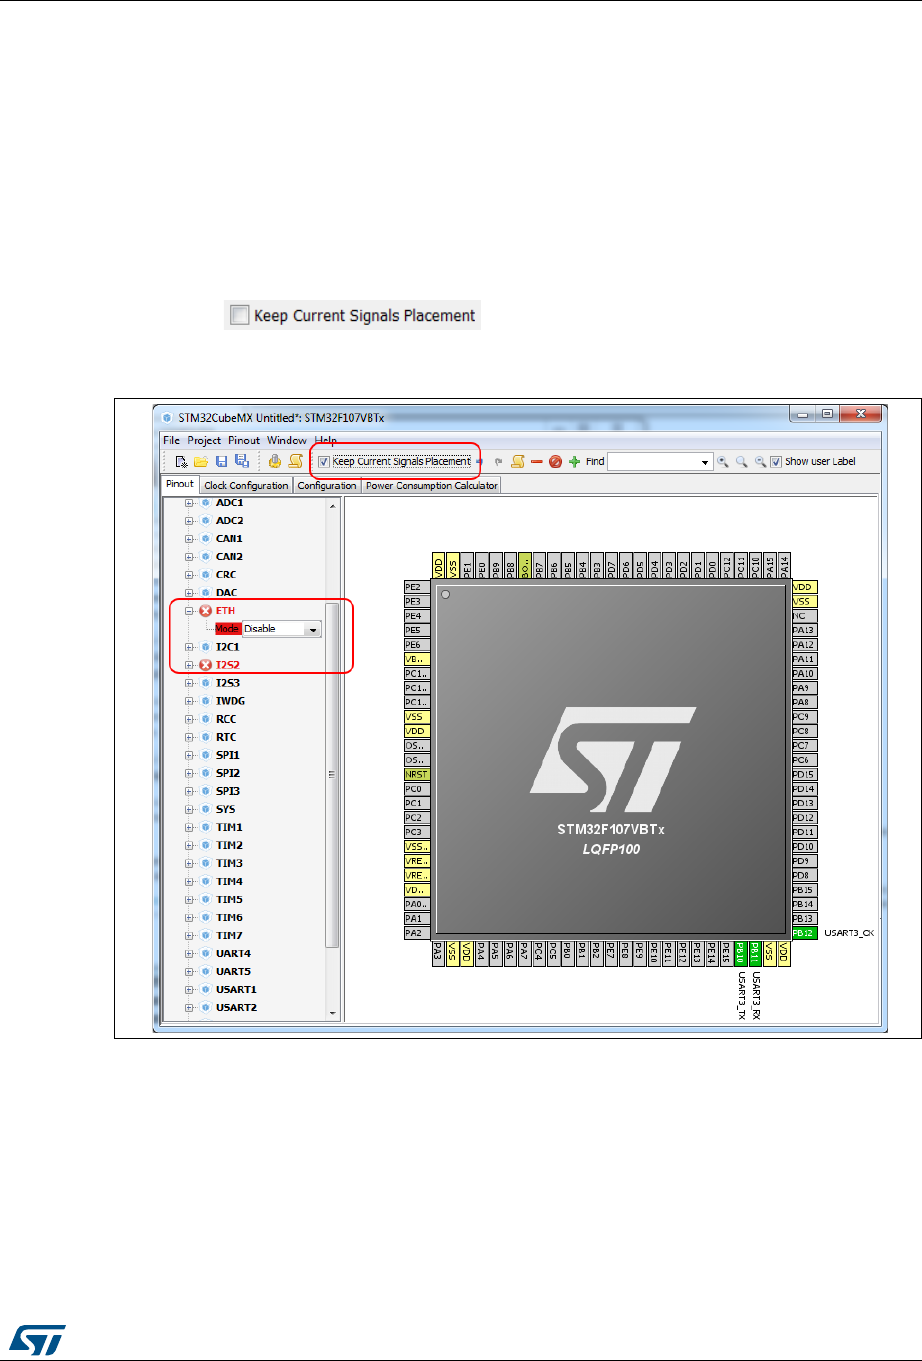Viewport: 922px width, 1361px height.
Task: Click the PA3 pin at chip bottom
Action: click(438, 952)
